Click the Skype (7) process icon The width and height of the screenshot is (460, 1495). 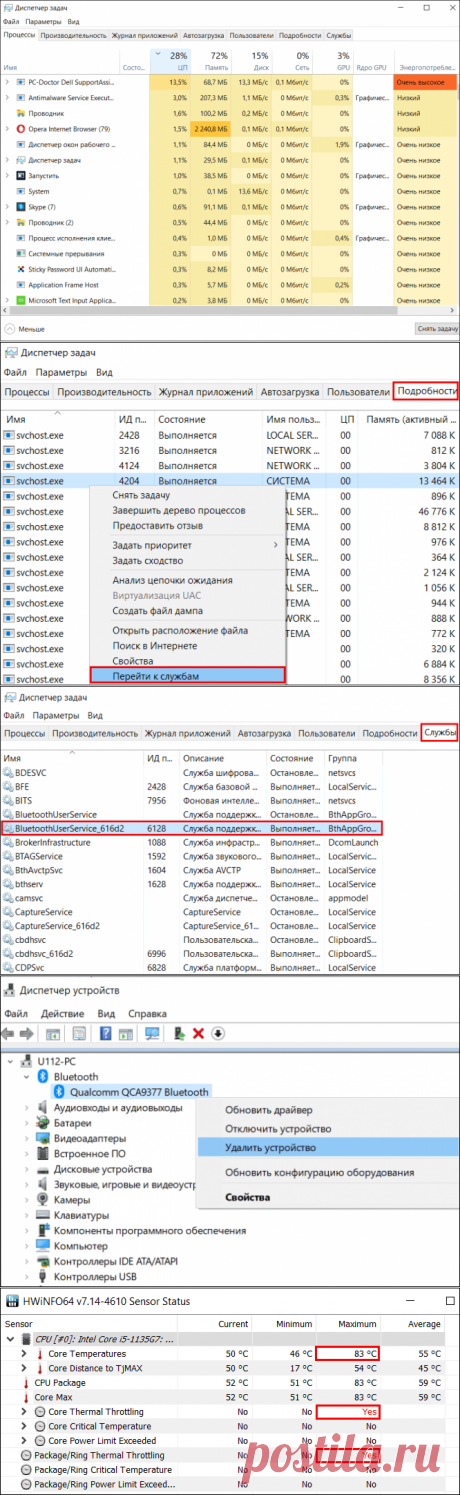(x=21, y=206)
